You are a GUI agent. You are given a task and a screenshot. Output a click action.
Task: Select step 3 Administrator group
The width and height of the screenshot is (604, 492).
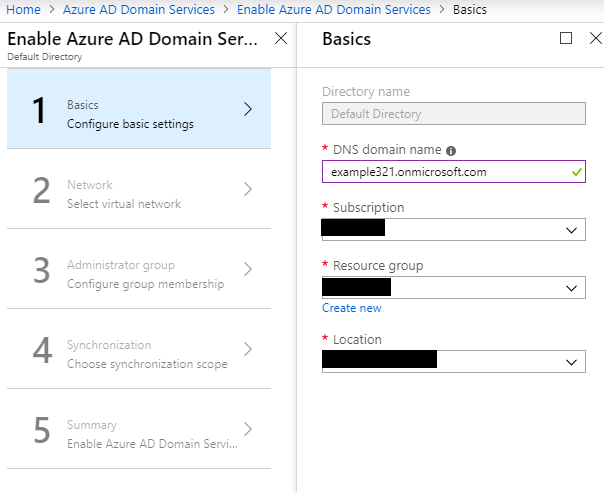[x=139, y=269]
